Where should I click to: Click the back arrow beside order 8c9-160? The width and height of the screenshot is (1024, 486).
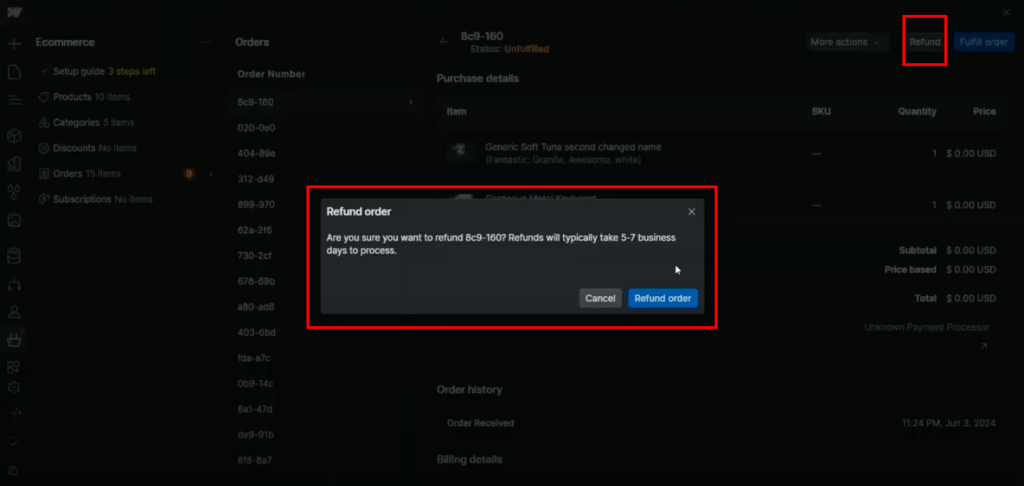pyautogui.click(x=444, y=42)
